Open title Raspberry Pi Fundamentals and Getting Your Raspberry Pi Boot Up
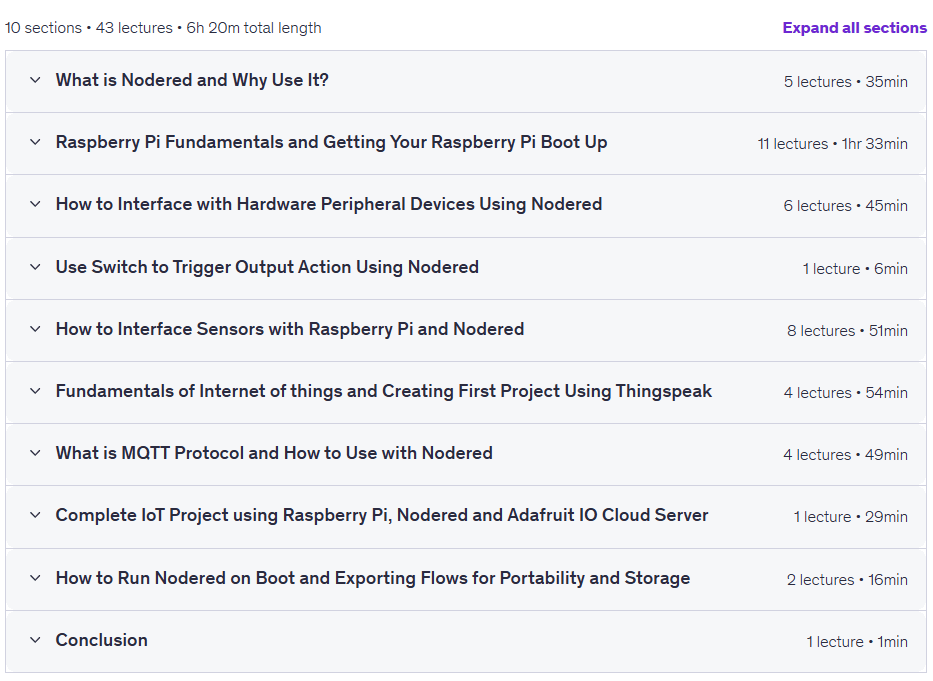The image size is (933, 681). tap(331, 142)
